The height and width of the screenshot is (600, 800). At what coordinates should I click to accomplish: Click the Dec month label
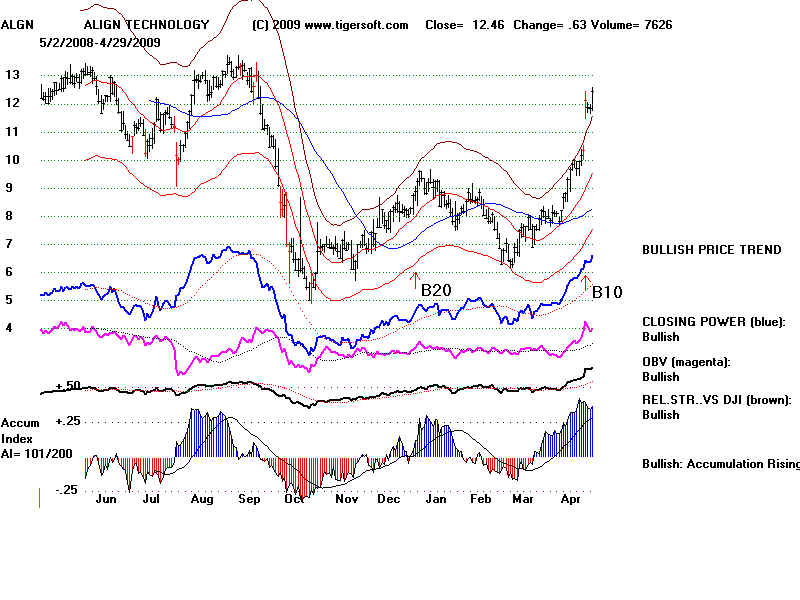pos(388,499)
